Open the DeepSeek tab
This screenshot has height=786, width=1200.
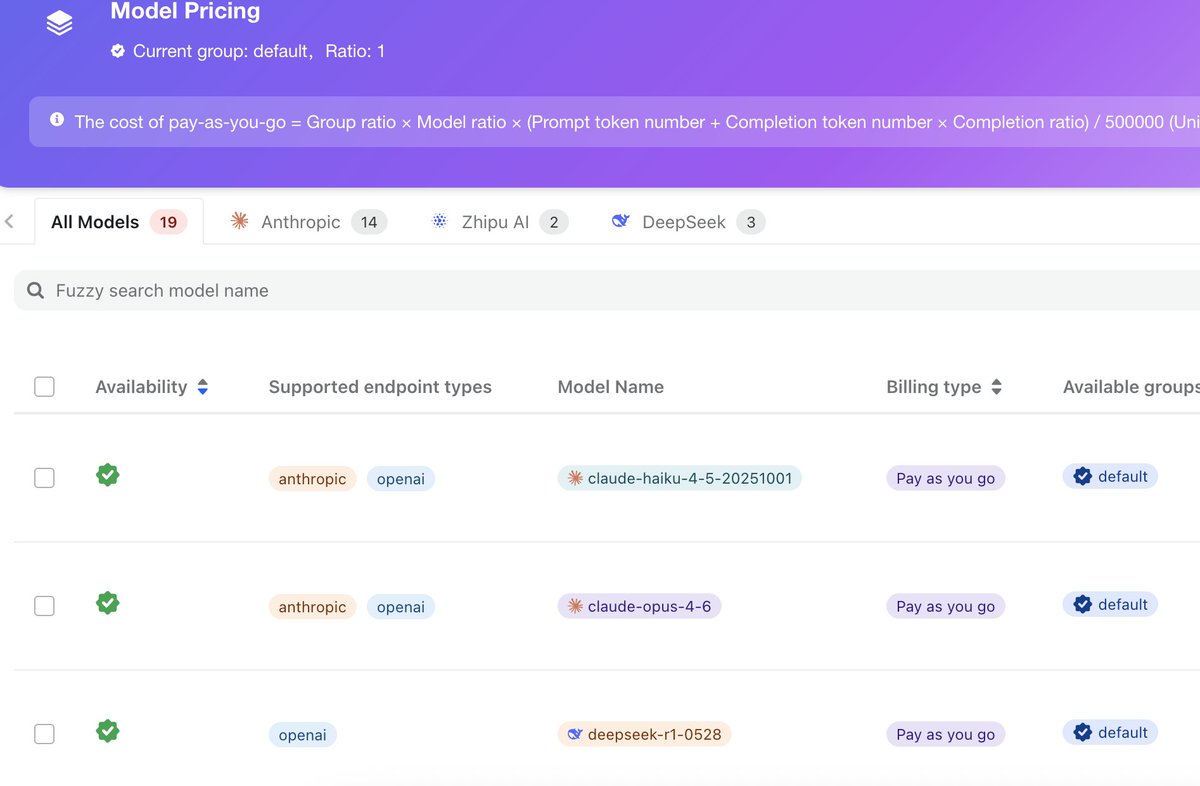(x=688, y=221)
